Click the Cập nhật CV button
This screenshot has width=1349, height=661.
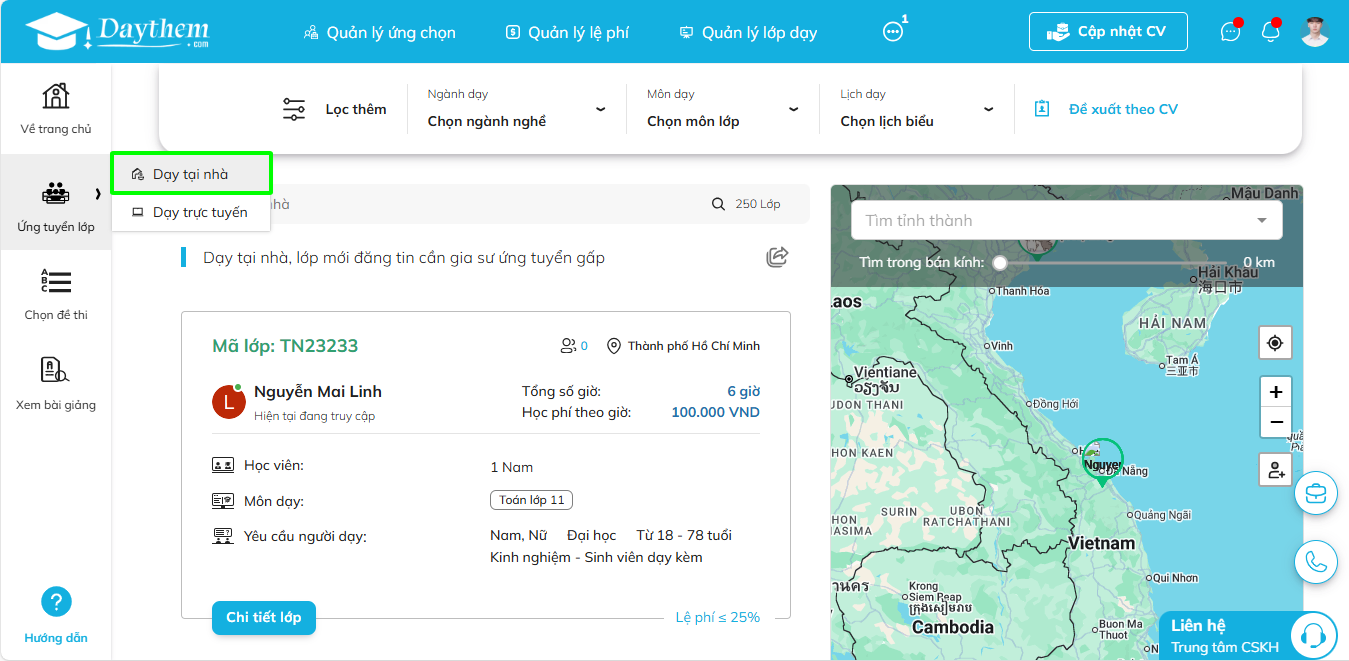1108,31
